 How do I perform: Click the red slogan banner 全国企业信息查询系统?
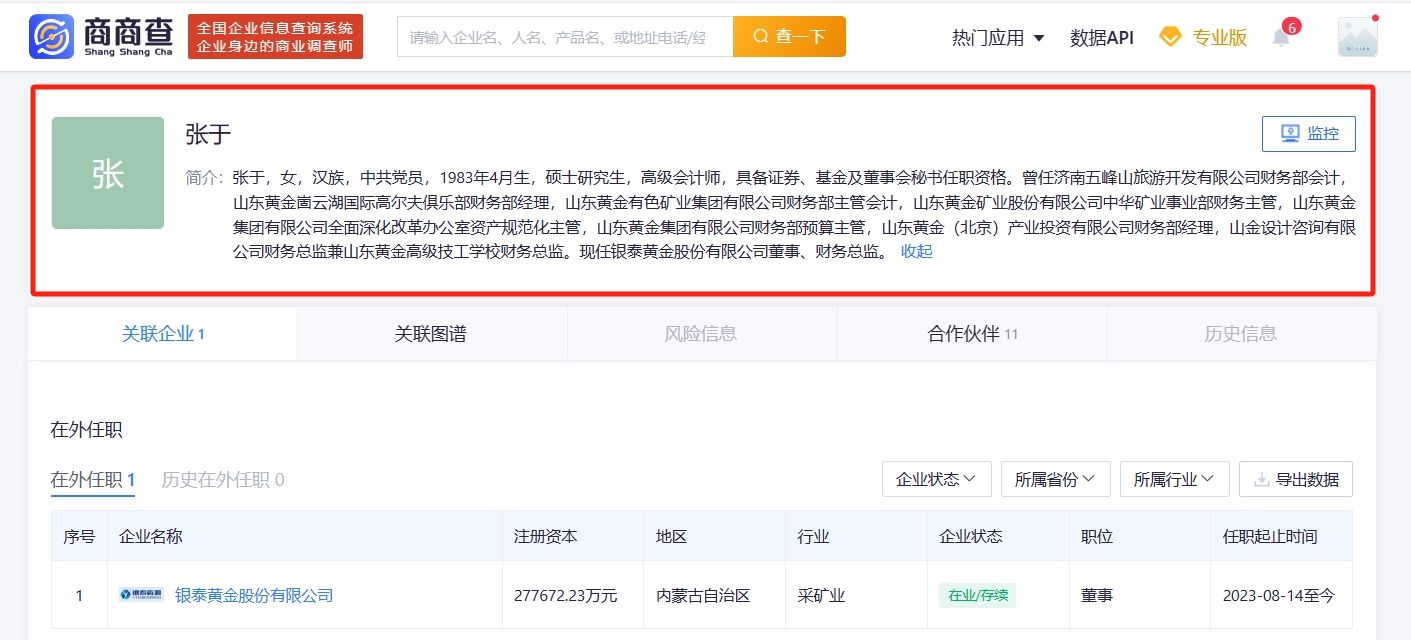point(275,37)
